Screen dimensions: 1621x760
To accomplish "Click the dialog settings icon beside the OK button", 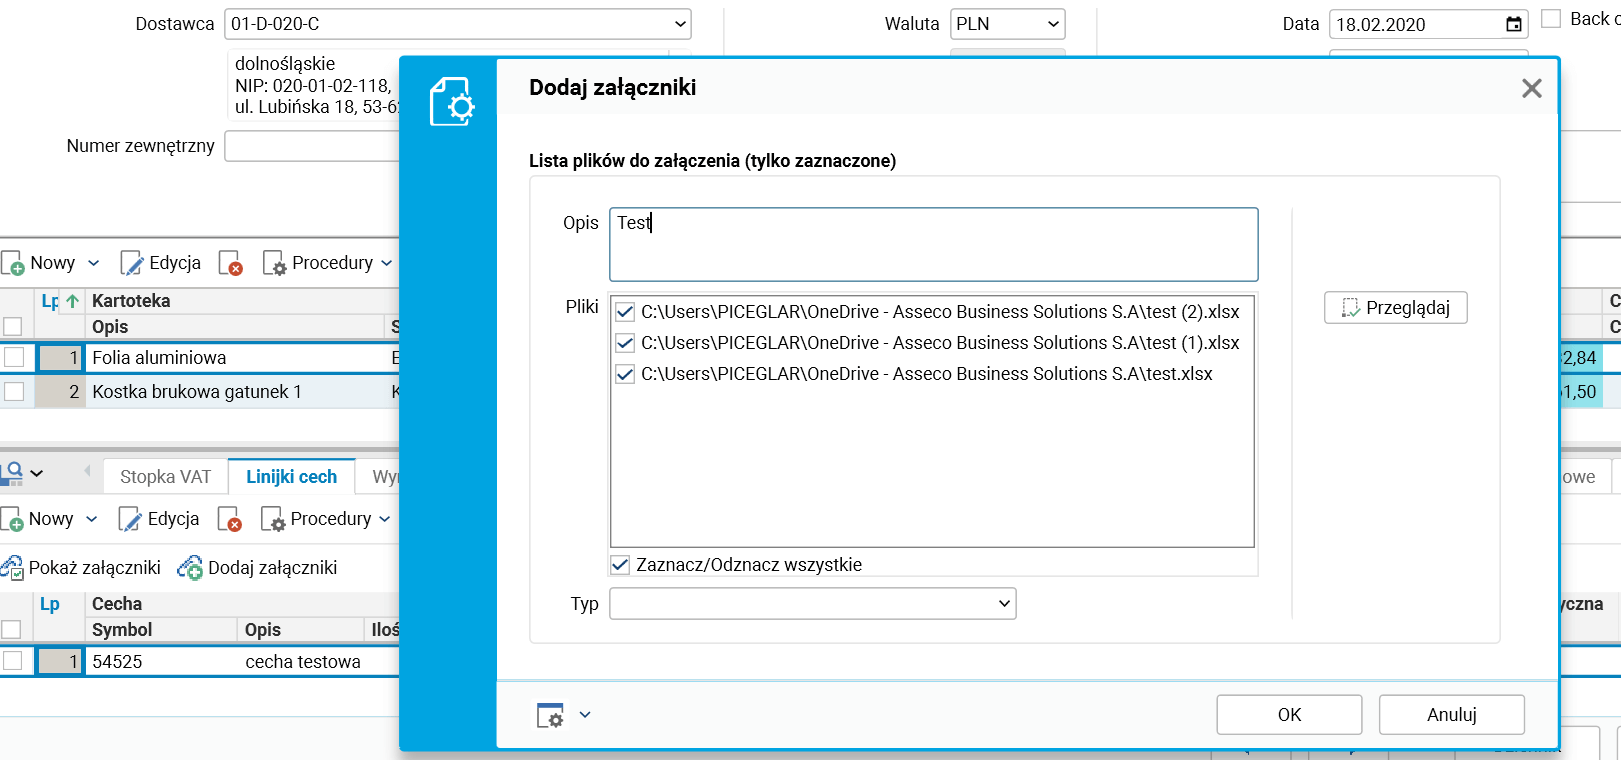I will 550,715.
